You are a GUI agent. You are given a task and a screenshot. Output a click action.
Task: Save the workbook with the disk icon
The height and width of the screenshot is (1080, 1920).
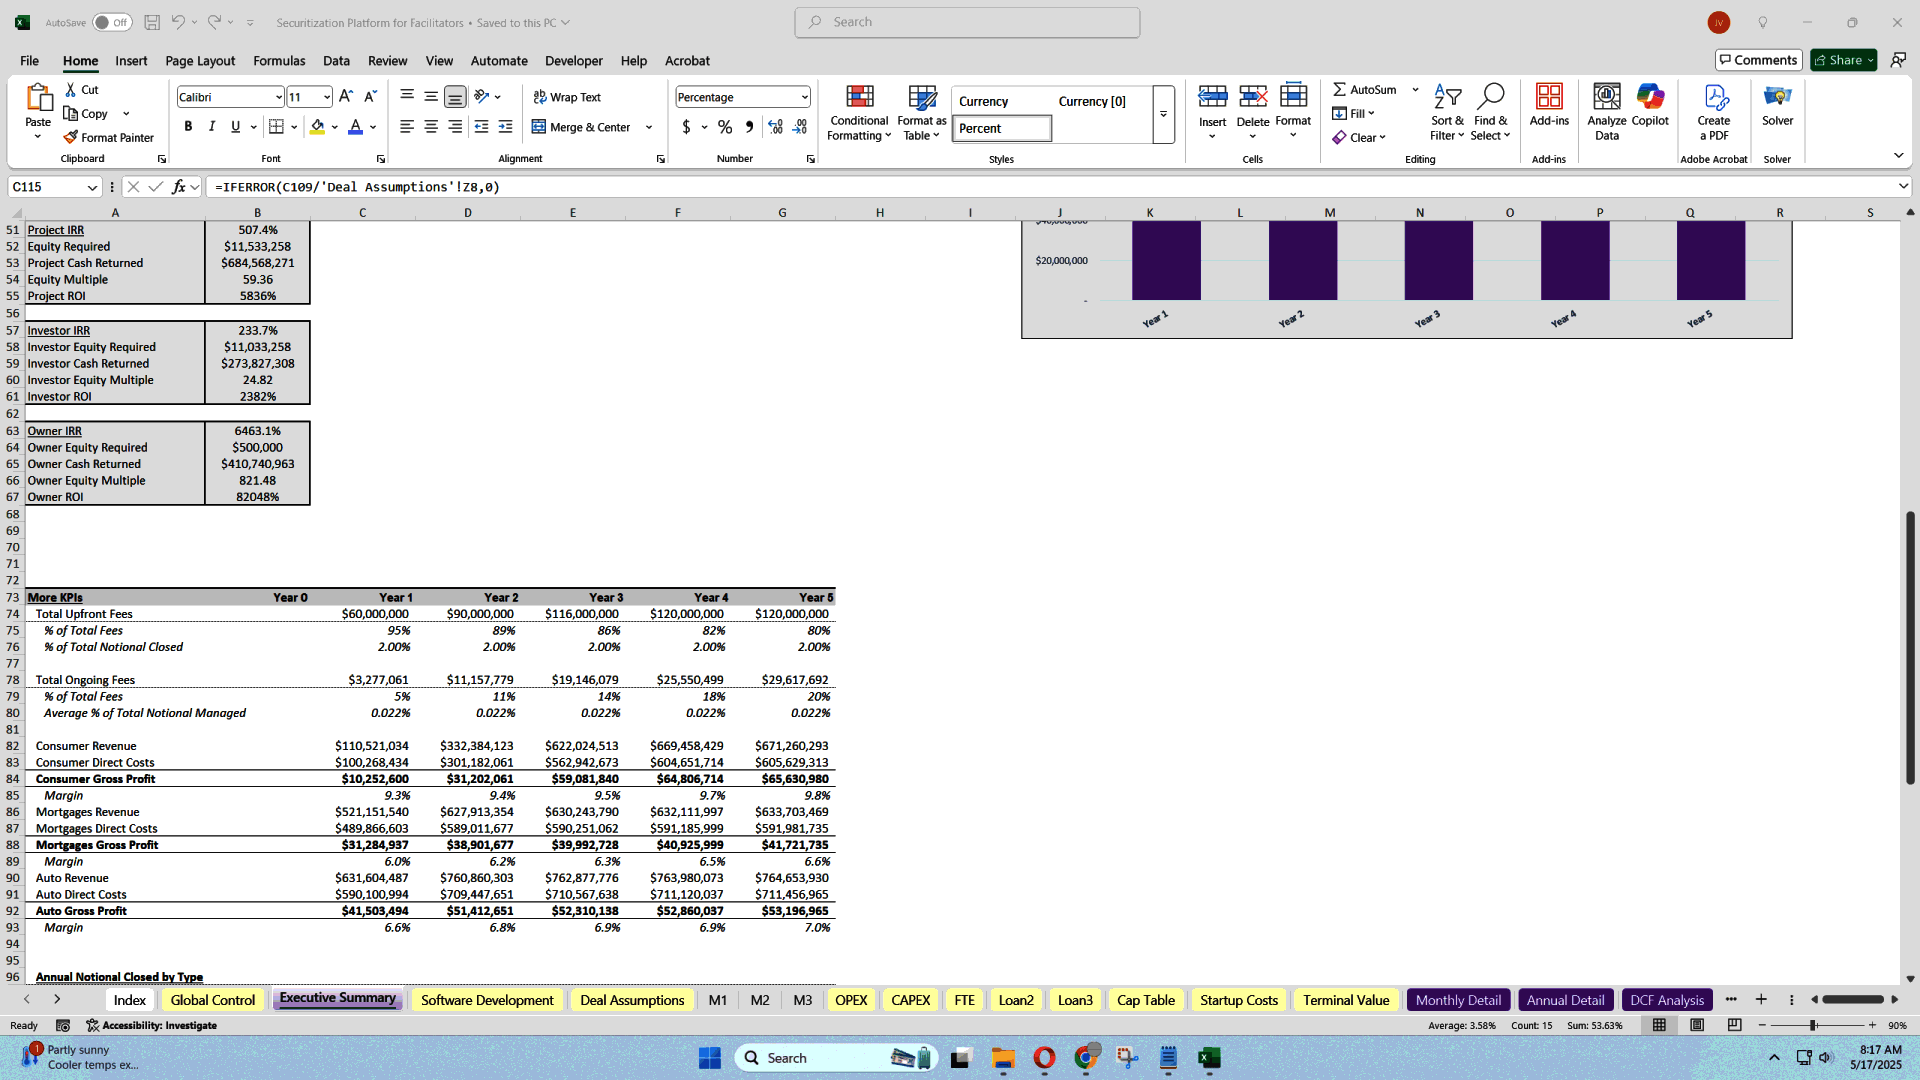point(152,22)
